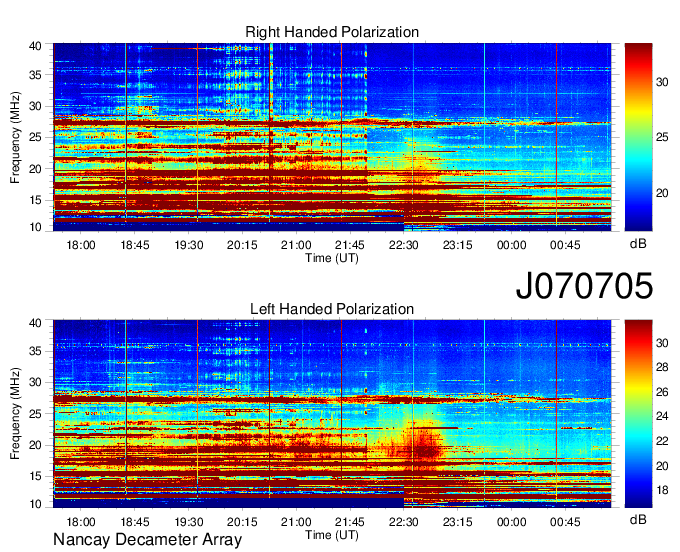Click the 25 MHz frequency tick of Right Handed plot
Screen dimensions: 680x552
click(x=35, y=137)
